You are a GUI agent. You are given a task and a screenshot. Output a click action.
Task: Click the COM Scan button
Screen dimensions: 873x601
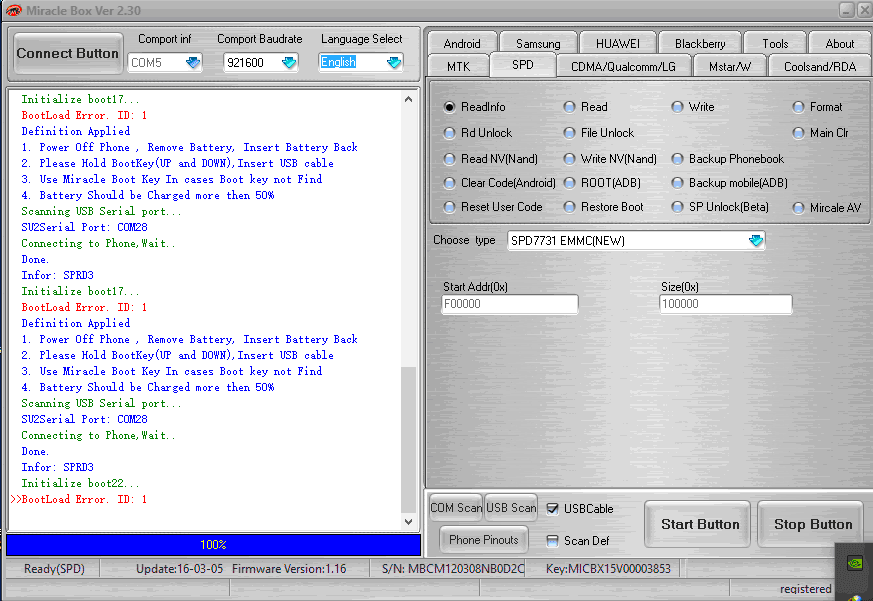[x=456, y=507]
